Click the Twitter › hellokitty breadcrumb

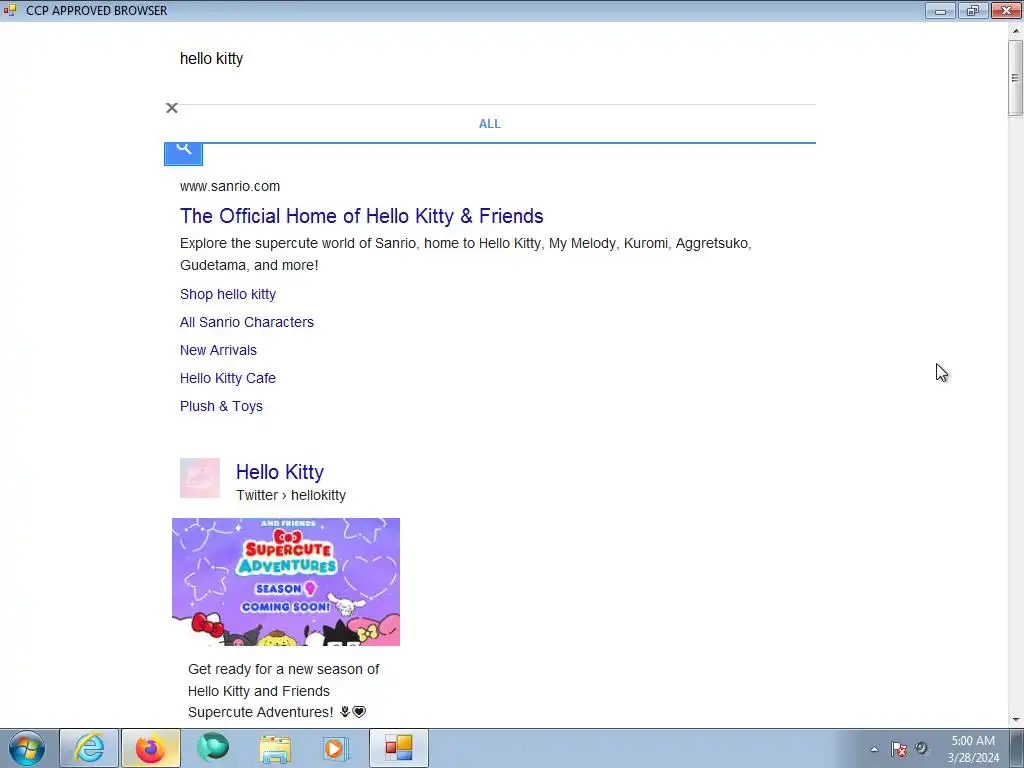(291, 495)
